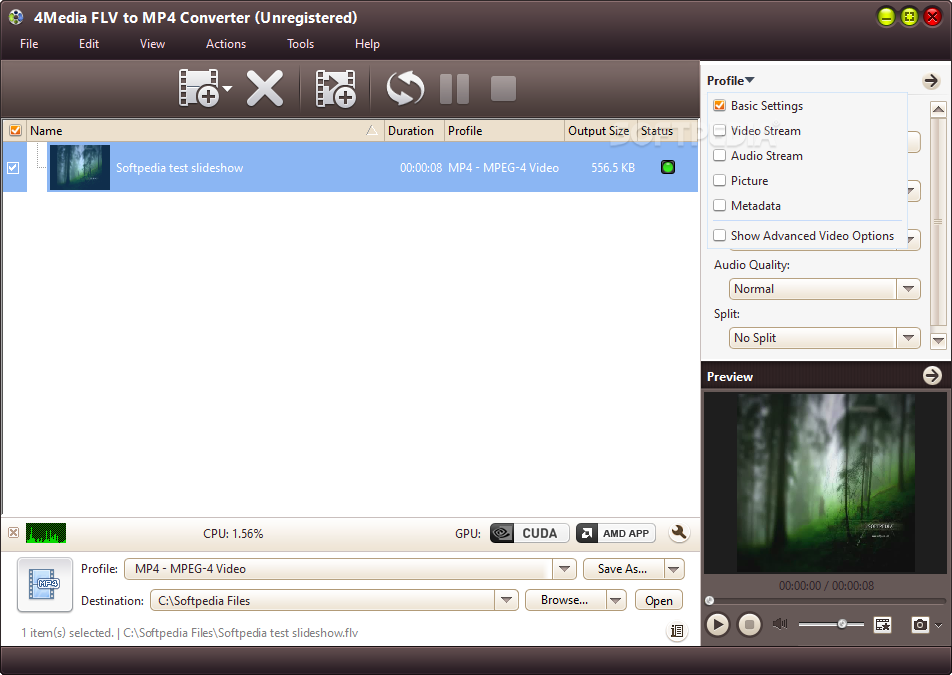Click the application logo in title bar
This screenshot has height=675, width=952.
pyautogui.click(x=16, y=17)
